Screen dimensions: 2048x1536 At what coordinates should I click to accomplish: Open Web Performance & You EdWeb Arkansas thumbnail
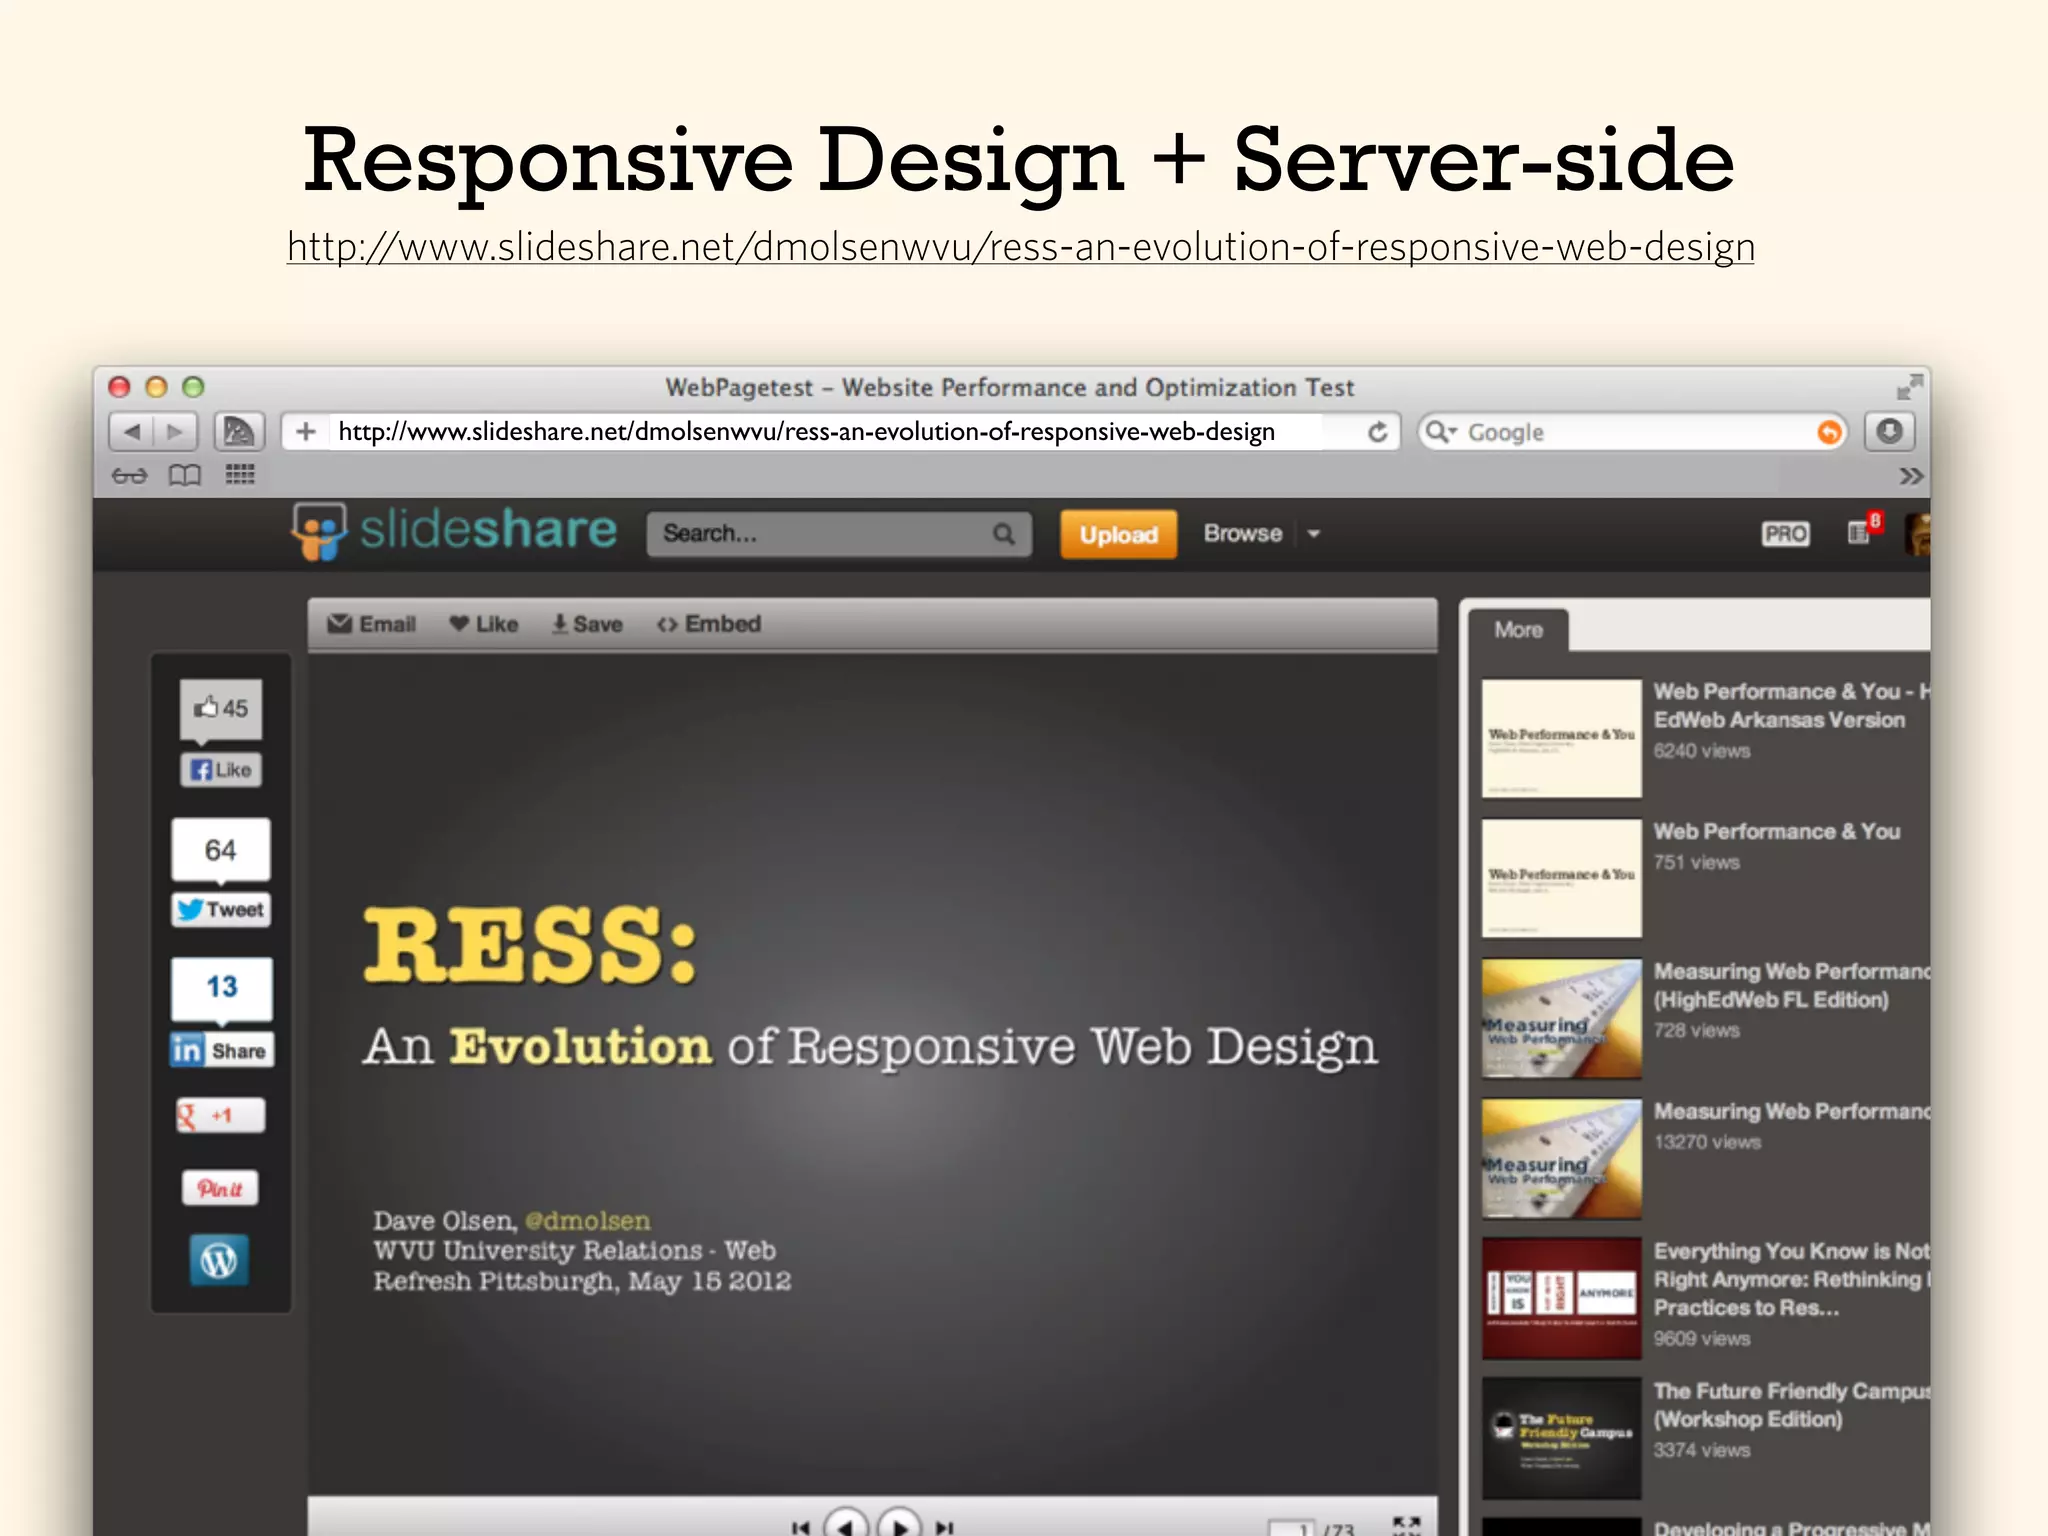click(1561, 739)
